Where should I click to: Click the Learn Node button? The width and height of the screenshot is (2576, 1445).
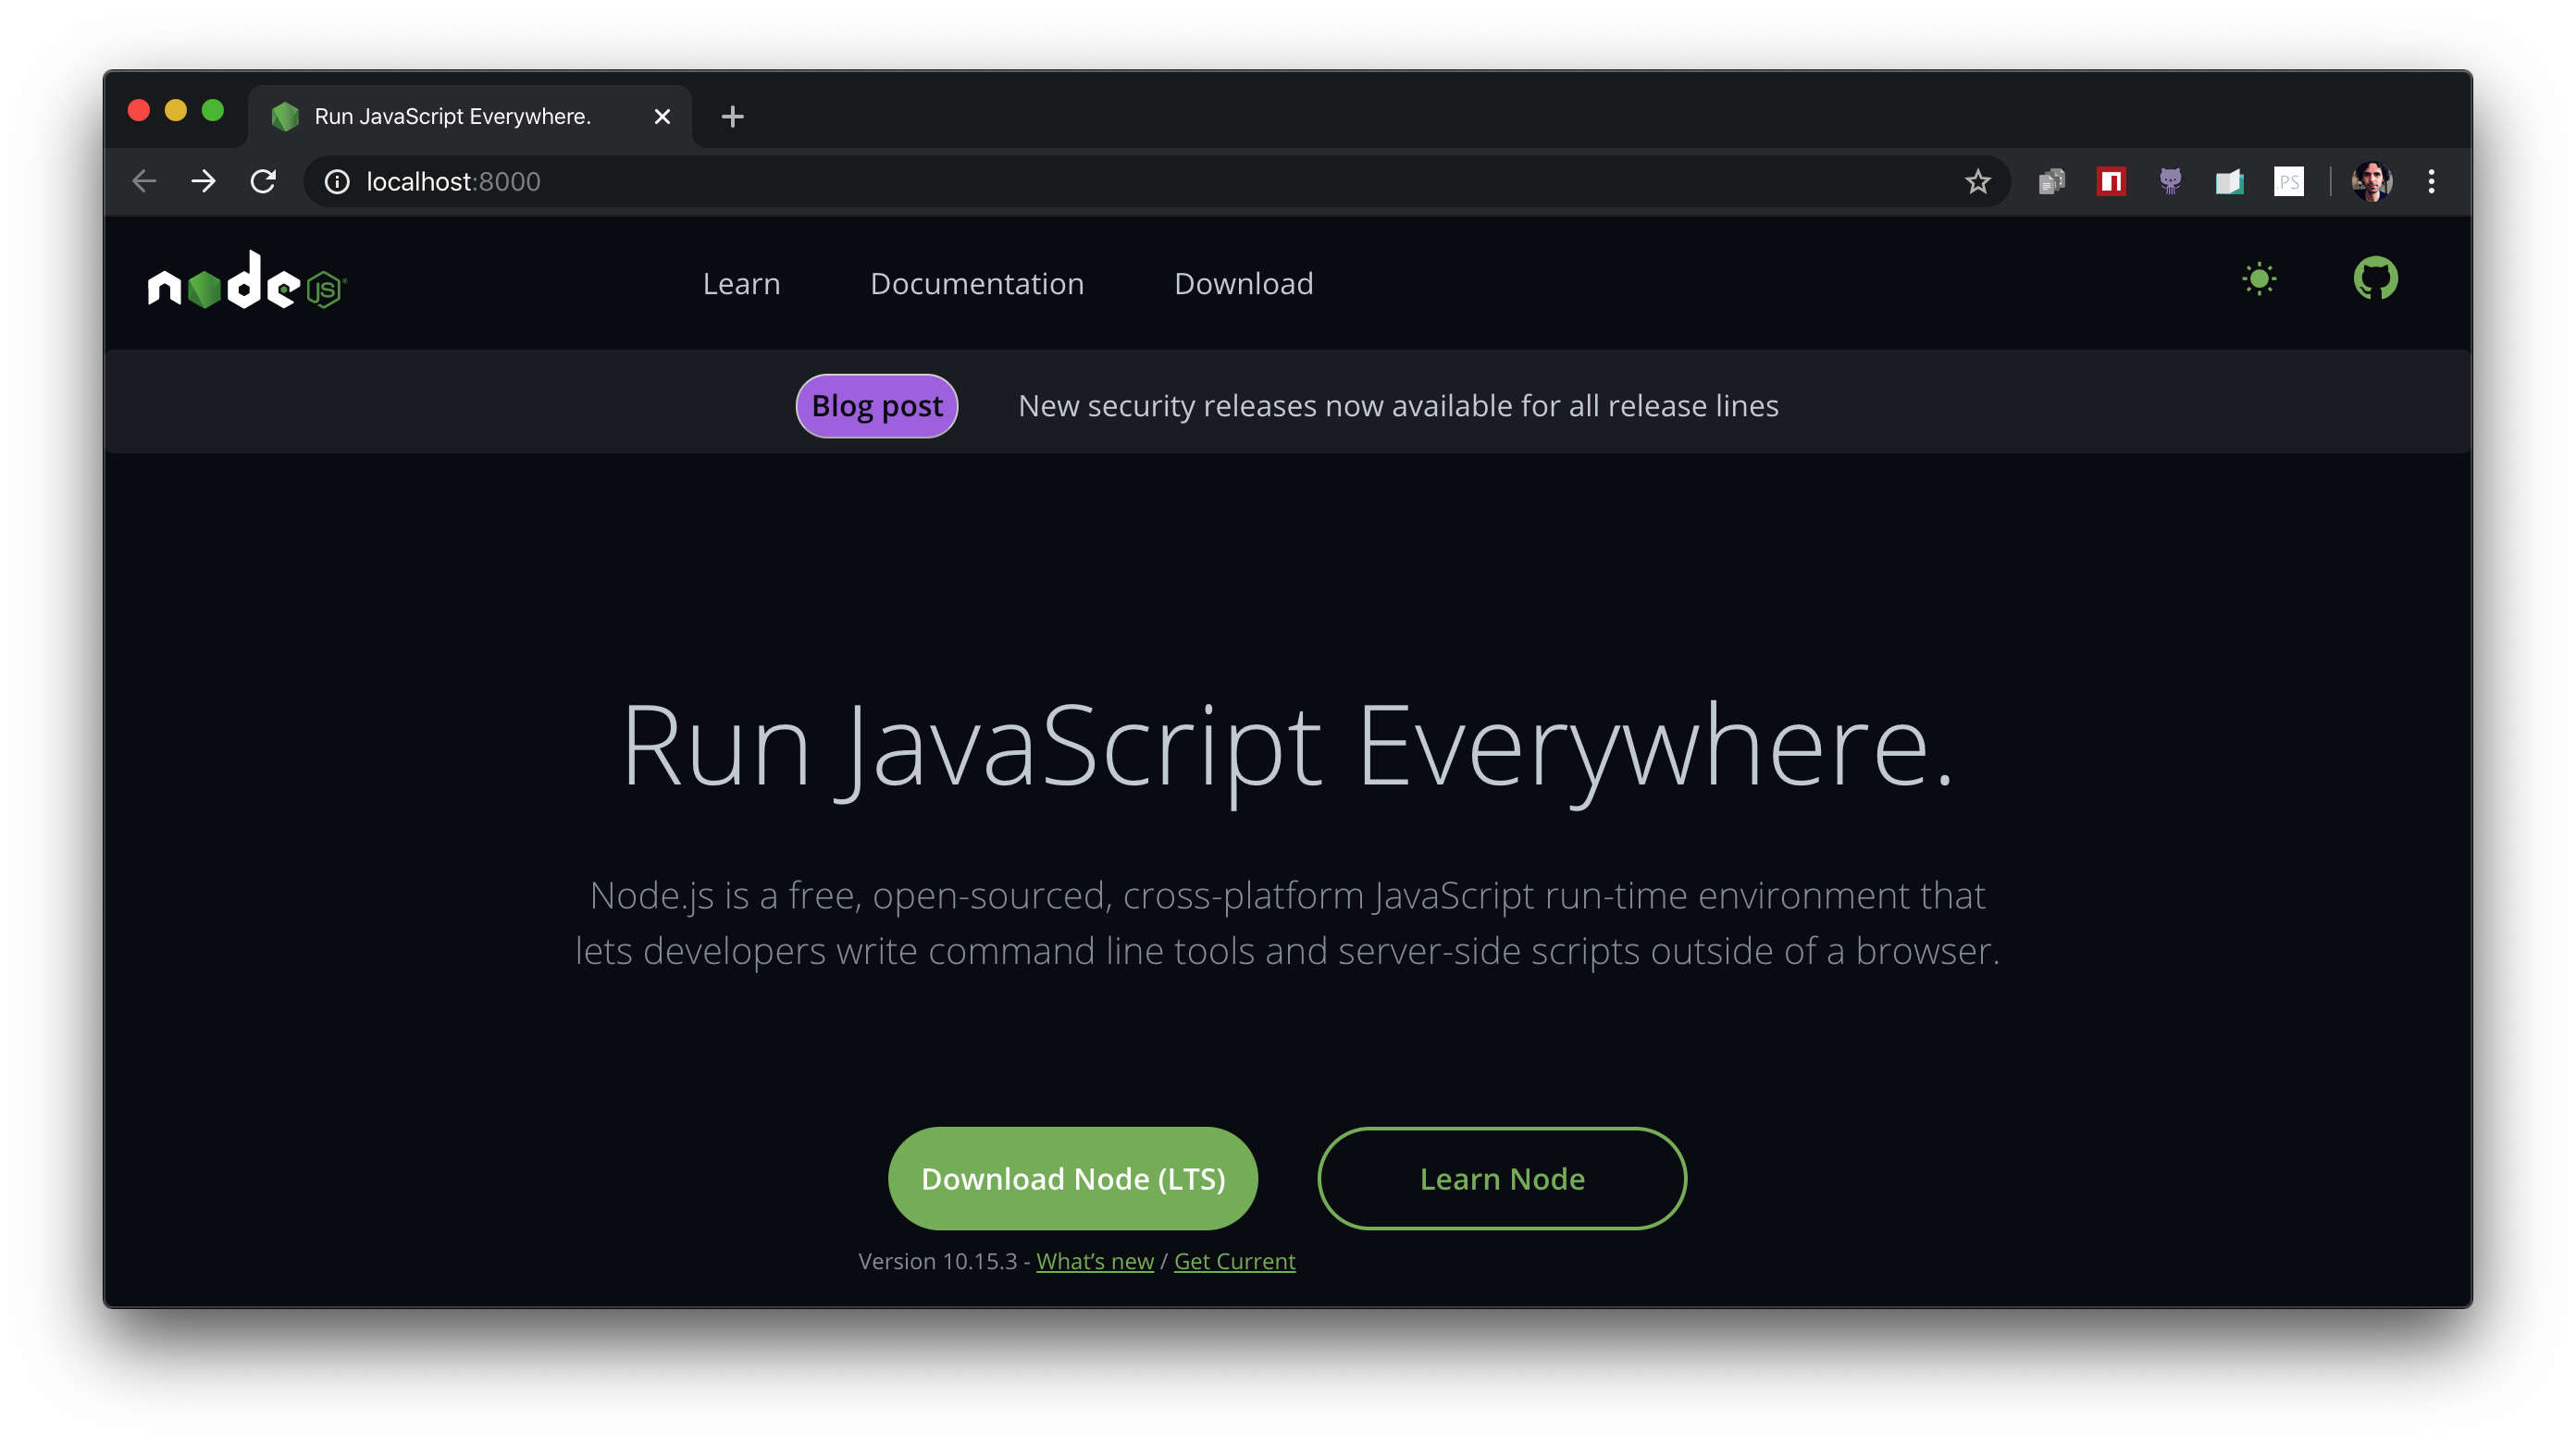coord(1502,1178)
